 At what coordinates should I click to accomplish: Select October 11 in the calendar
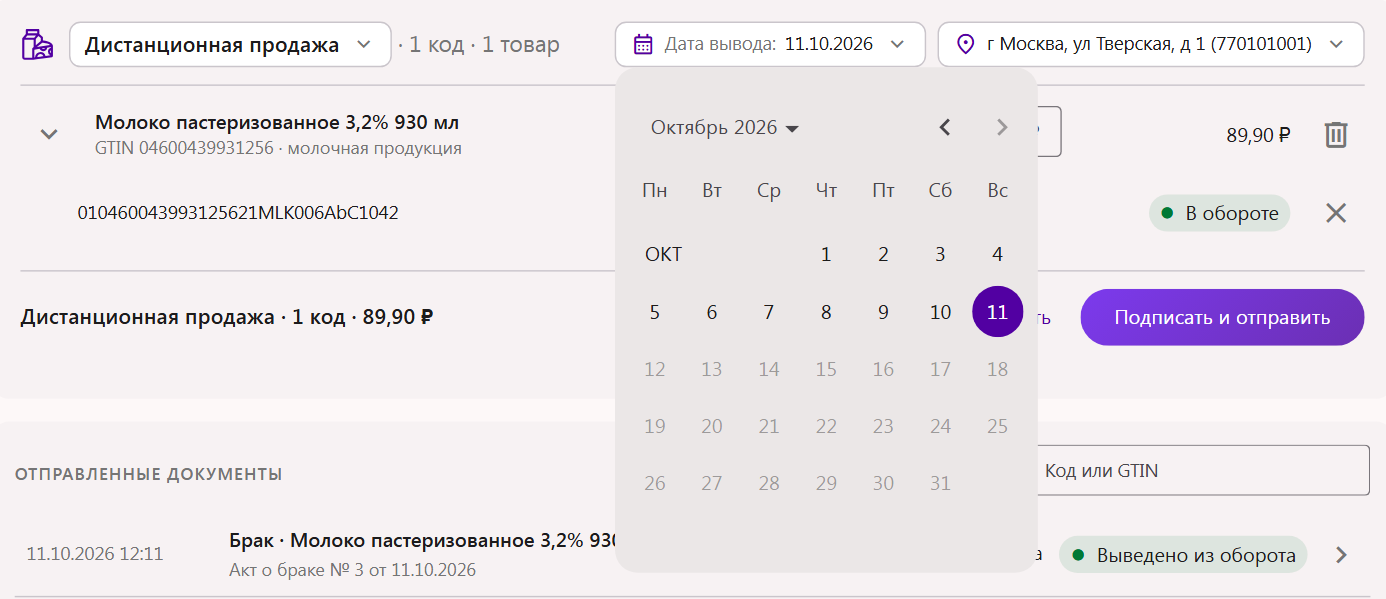(997, 312)
